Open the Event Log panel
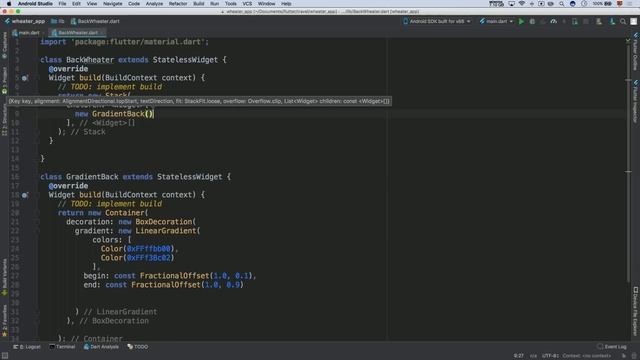 (611, 347)
